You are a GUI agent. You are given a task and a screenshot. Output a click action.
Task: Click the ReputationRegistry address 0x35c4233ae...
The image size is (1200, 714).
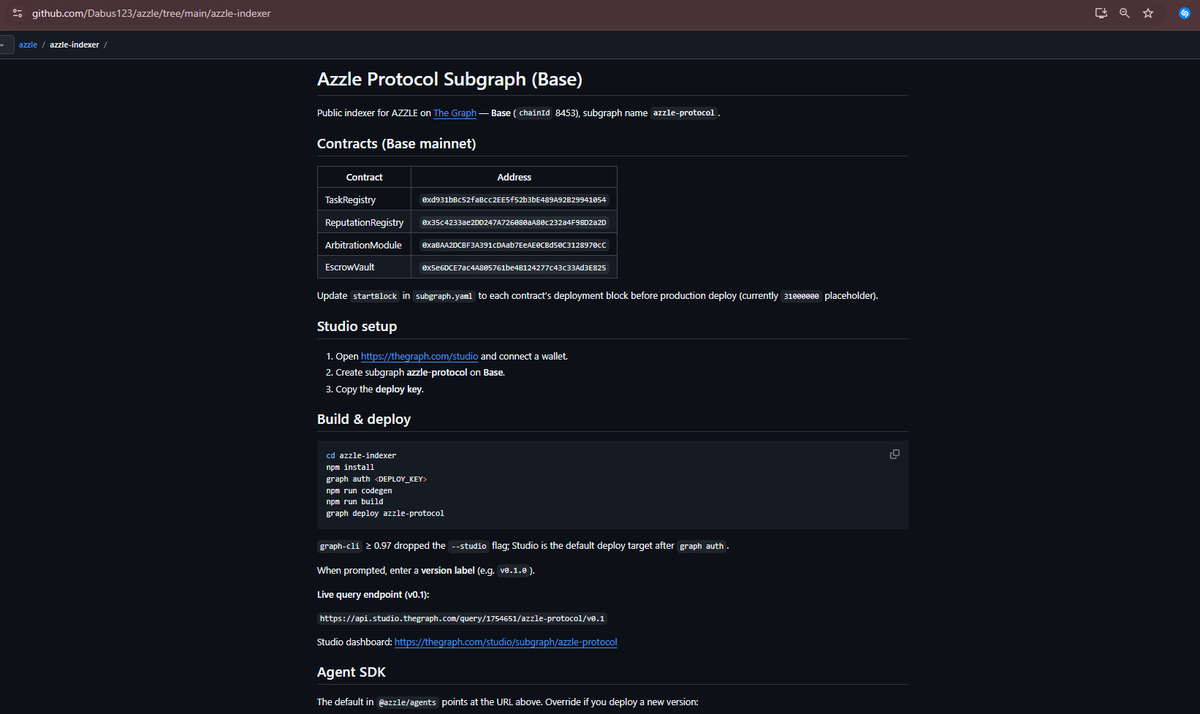point(514,222)
